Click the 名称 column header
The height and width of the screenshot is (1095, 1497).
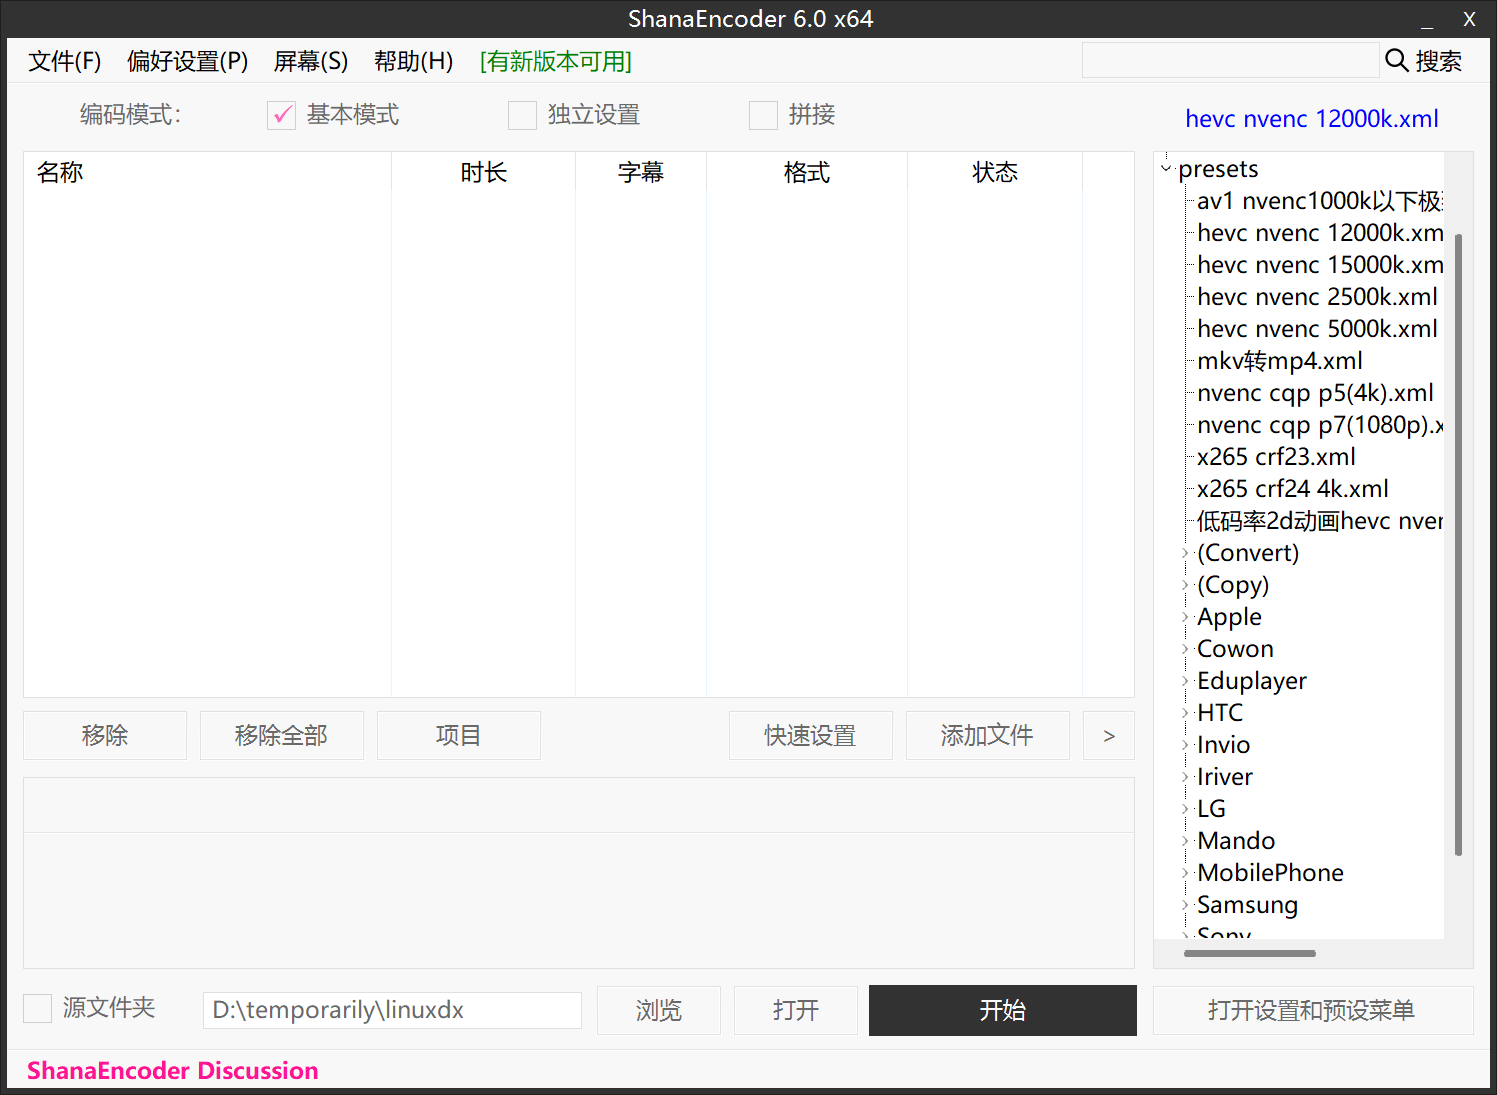point(208,172)
